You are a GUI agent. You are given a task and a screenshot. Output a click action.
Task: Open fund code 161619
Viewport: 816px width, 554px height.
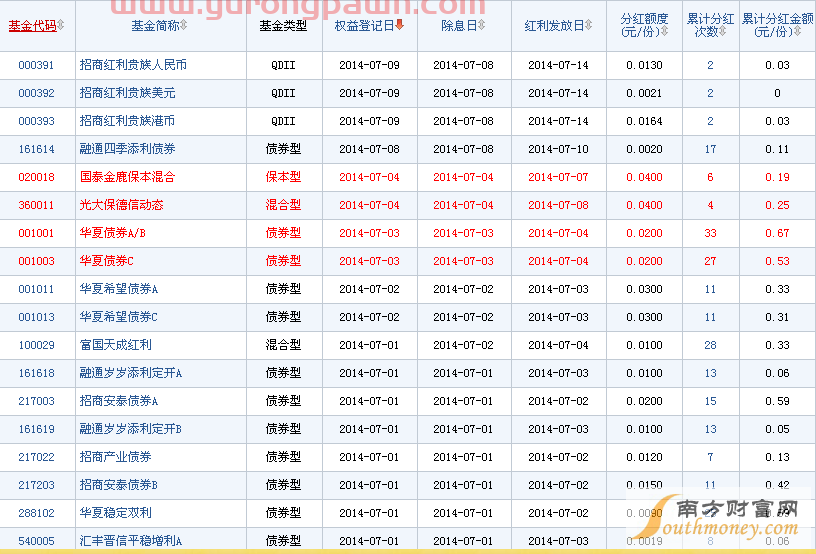pyautogui.click(x=36, y=430)
